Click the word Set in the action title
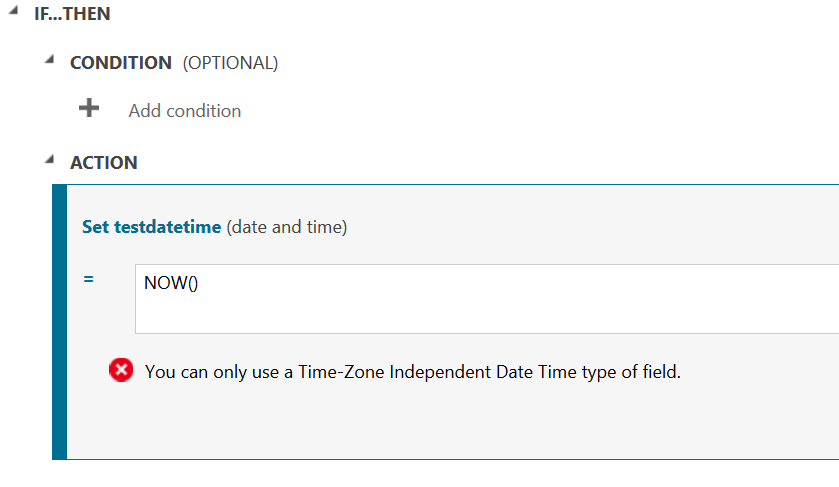Screen dimensions: 839x487 click(x=95, y=227)
